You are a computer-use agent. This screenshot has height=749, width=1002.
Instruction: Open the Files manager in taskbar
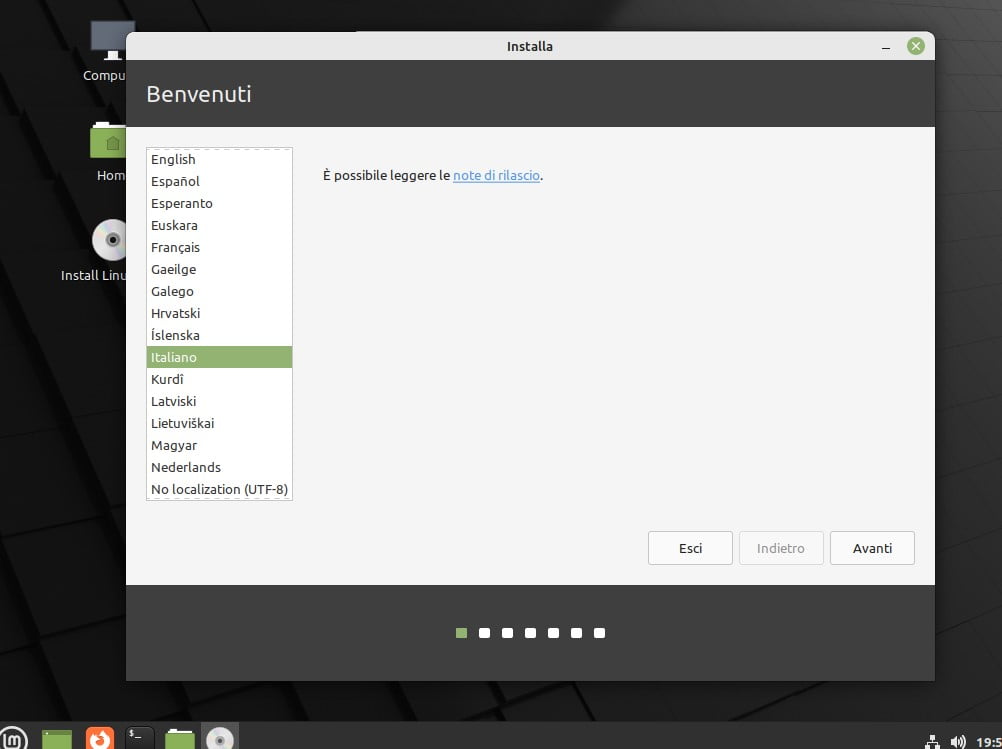(180, 739)
